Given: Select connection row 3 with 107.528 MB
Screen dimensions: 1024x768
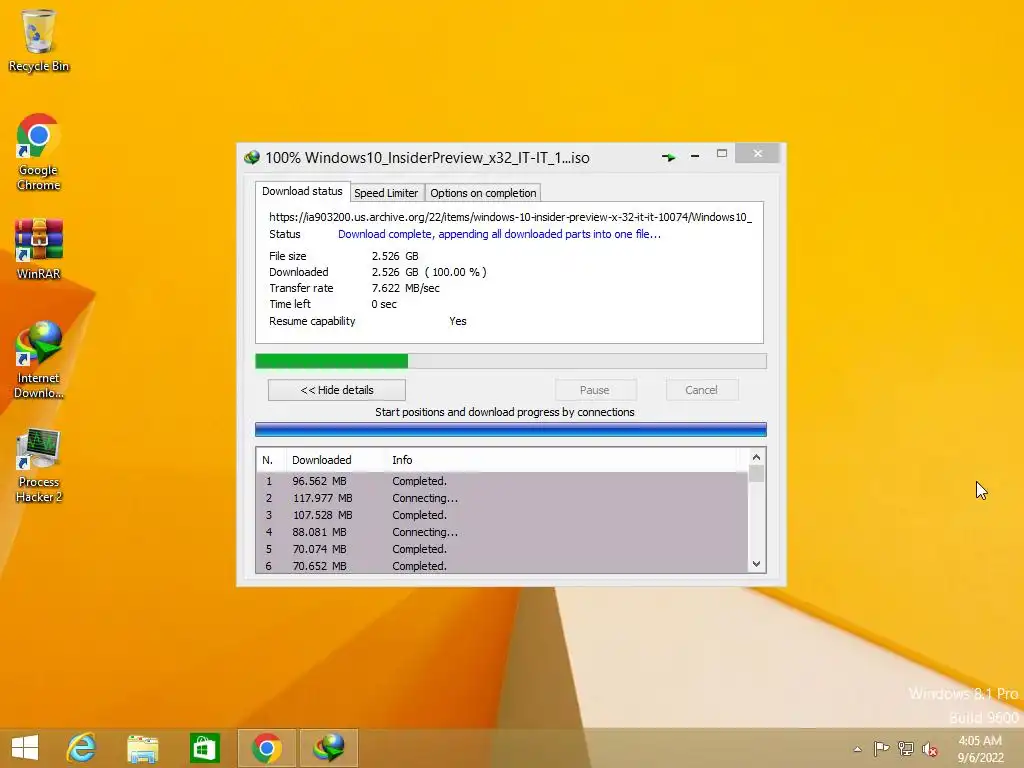Looking at the screenshot, I should pos(502,515).
